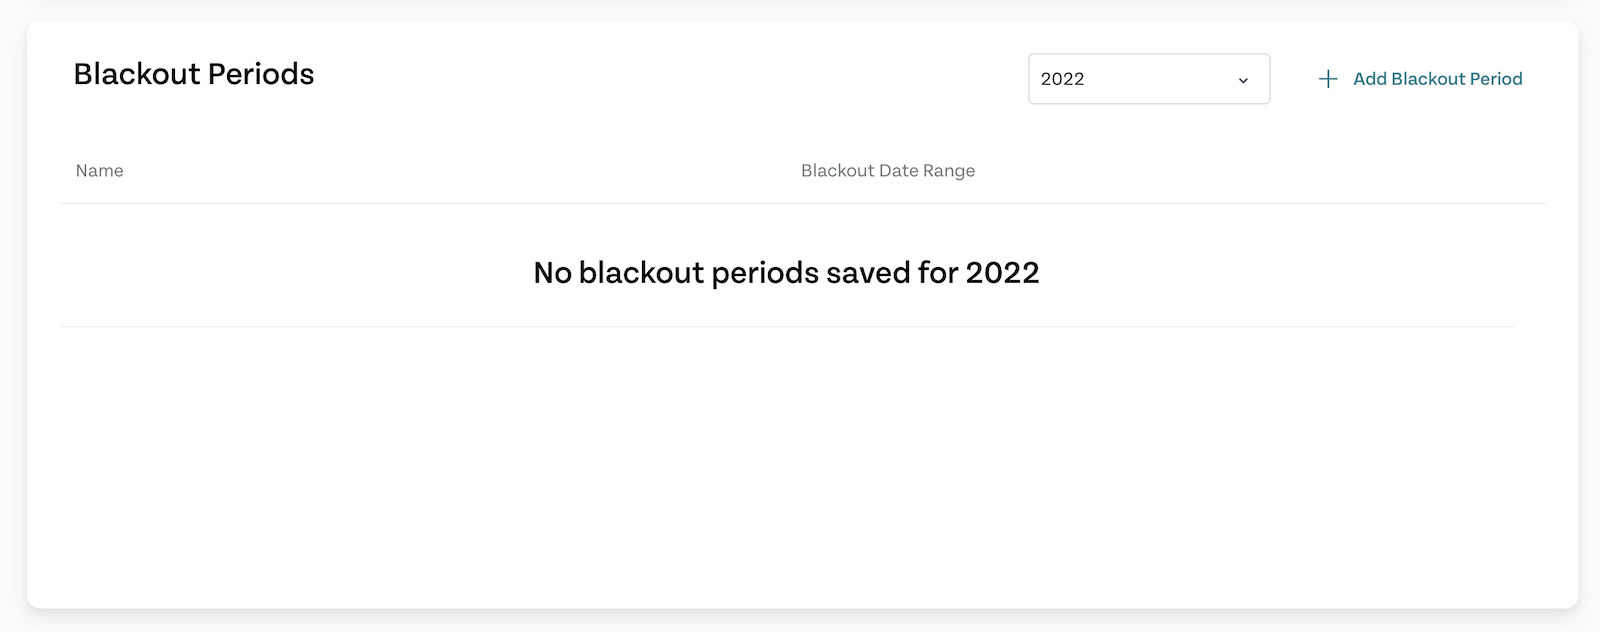The width and height of the screenshot is (1600, 632).
Task: Sort the table by Name
Action: pyautogui.click(x=100, y=171)
